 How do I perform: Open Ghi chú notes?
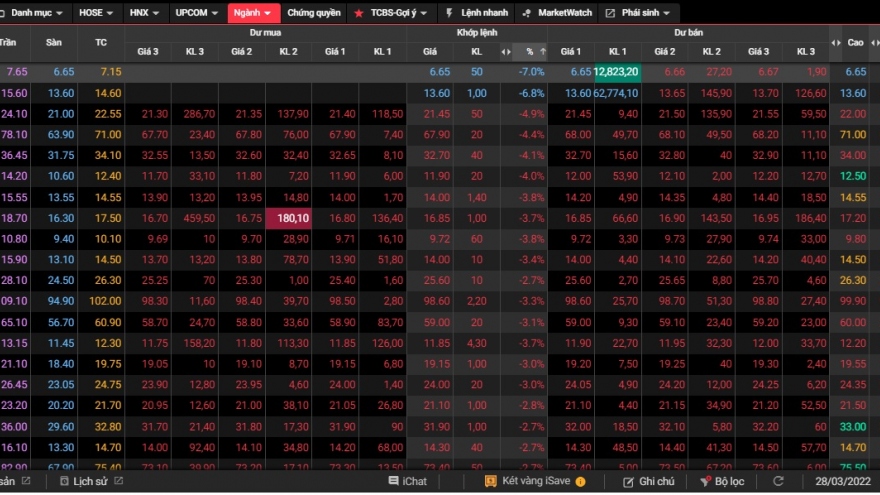click(649, 482)
